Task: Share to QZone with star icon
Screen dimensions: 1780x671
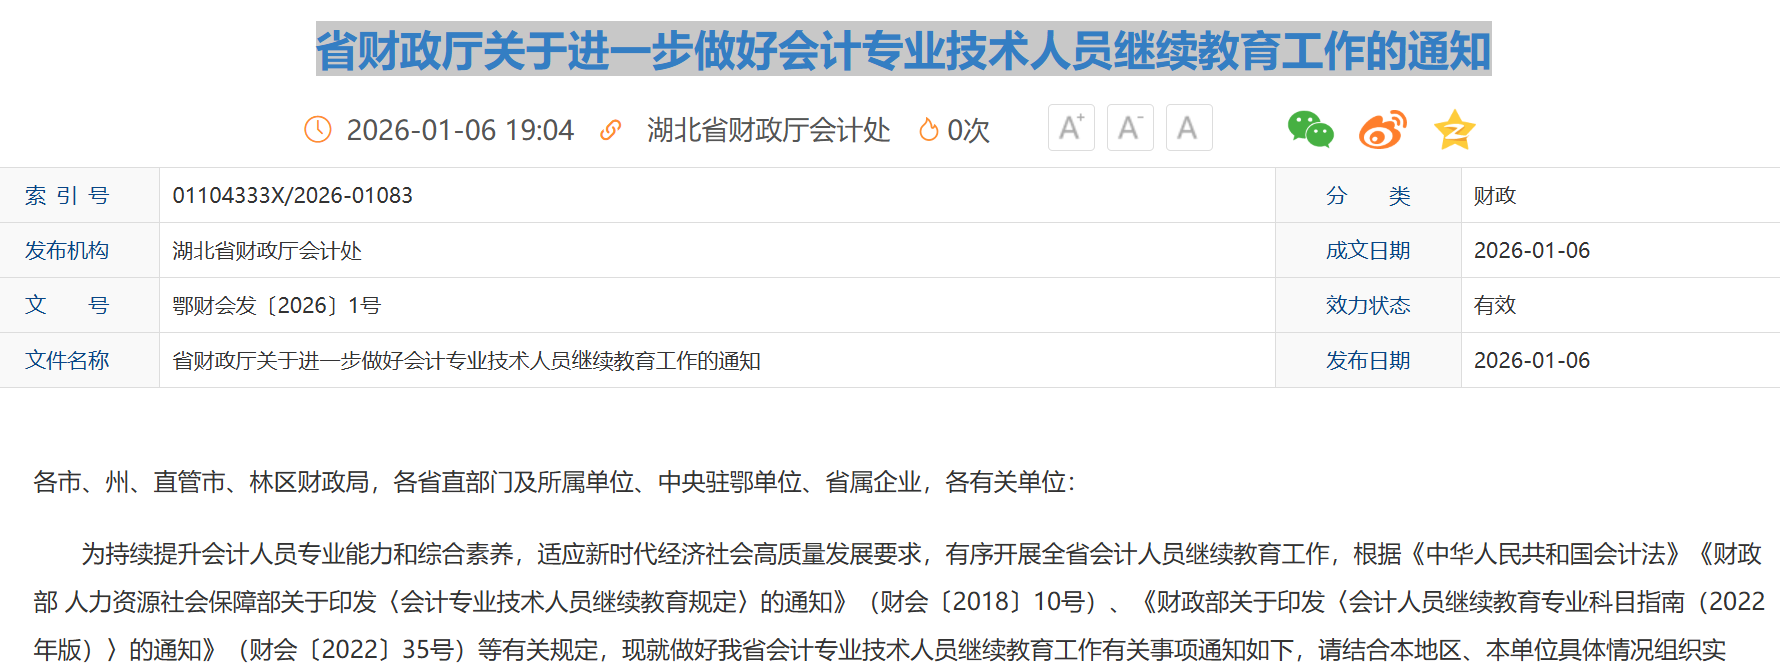Action: (1454, 130)
